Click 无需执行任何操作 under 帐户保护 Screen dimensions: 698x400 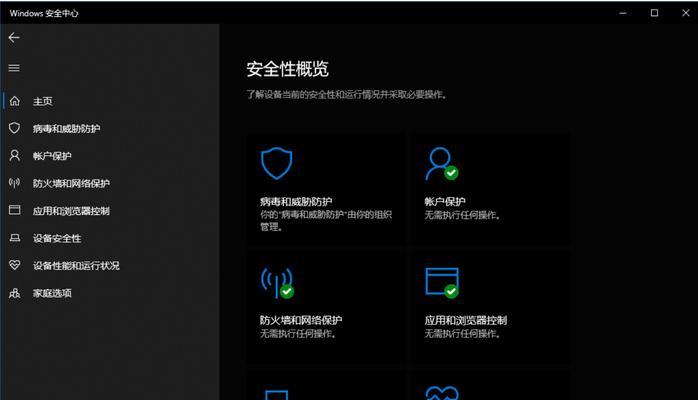coord(462,215)
